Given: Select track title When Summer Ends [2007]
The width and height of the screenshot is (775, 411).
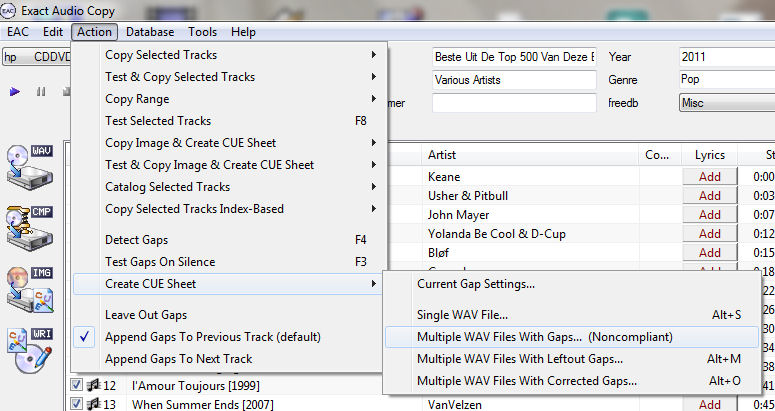Looking at the screenshot, I should [x=202, y=405].
